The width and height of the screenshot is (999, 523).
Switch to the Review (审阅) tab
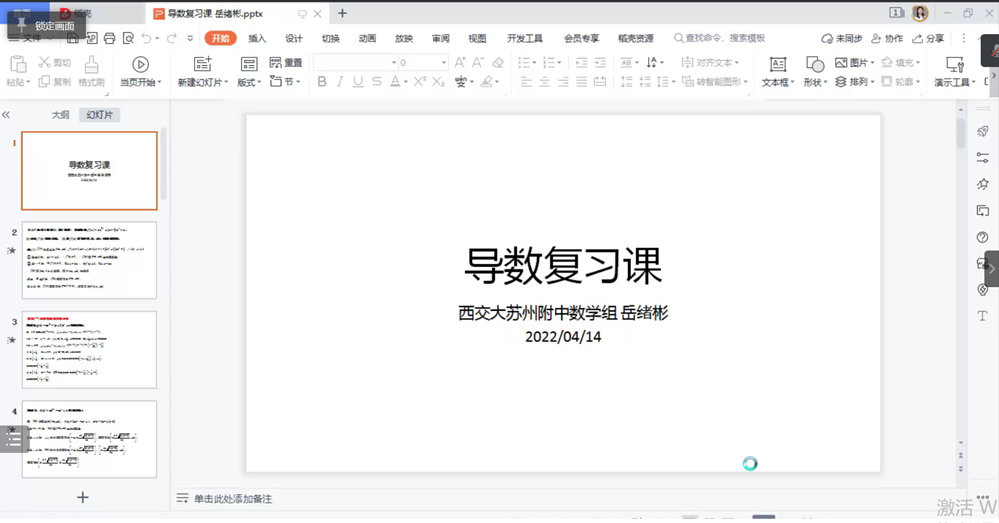pyautogui.click(x=440, y=39)
